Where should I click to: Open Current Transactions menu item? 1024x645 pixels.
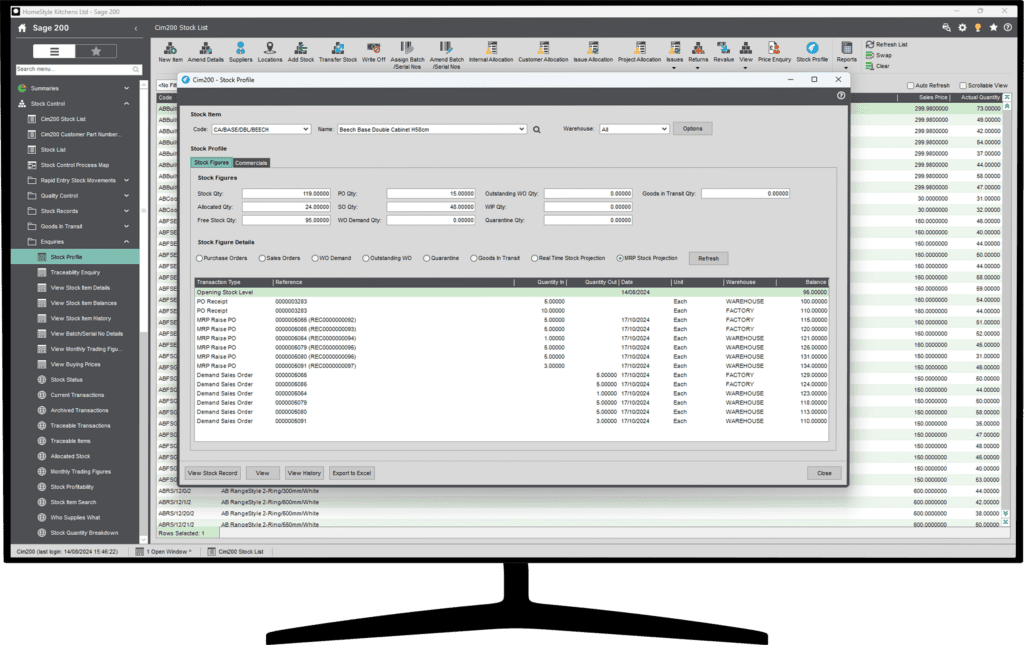coord(77,395)
